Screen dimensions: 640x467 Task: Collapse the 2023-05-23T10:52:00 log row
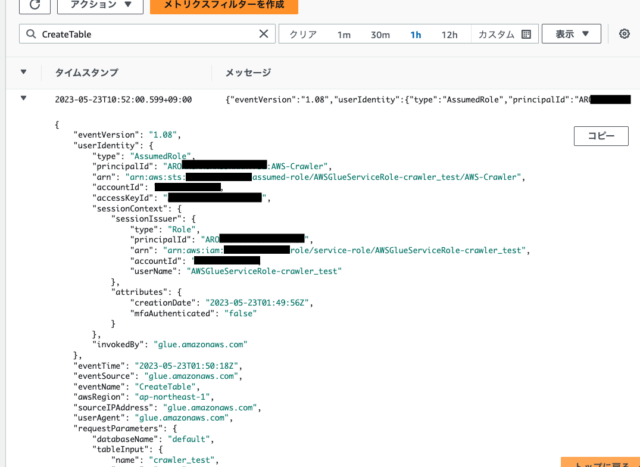24,98
